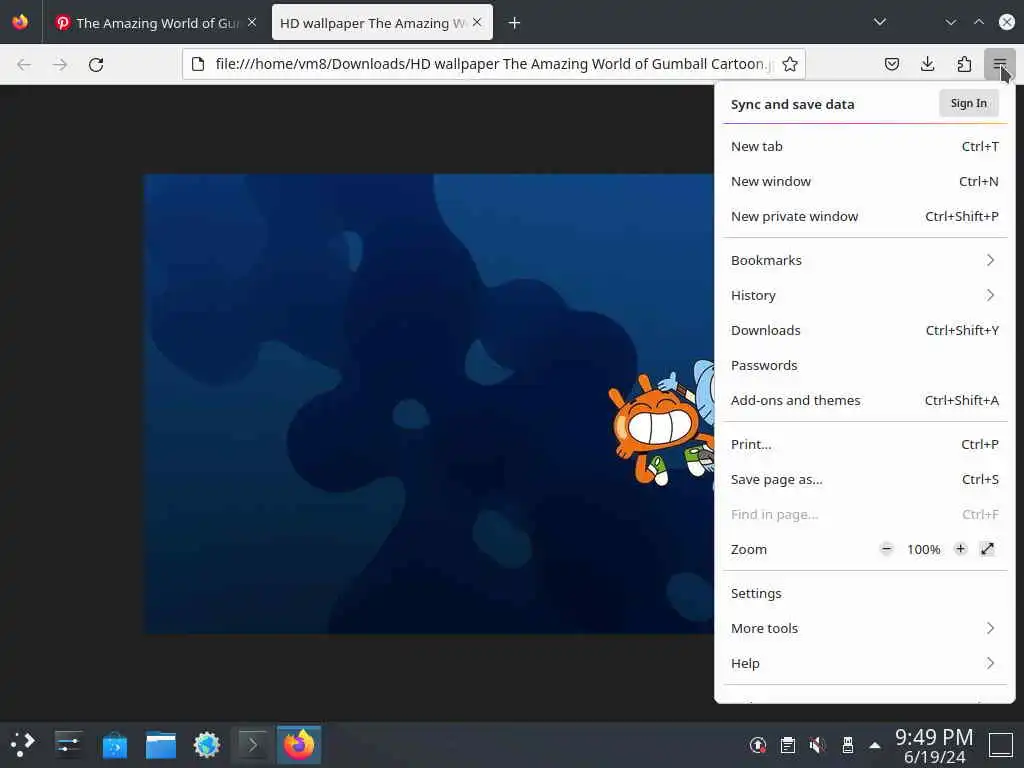Click the Firefox taskbar icon
1024x768 pixels.
[x=298, y=744]
